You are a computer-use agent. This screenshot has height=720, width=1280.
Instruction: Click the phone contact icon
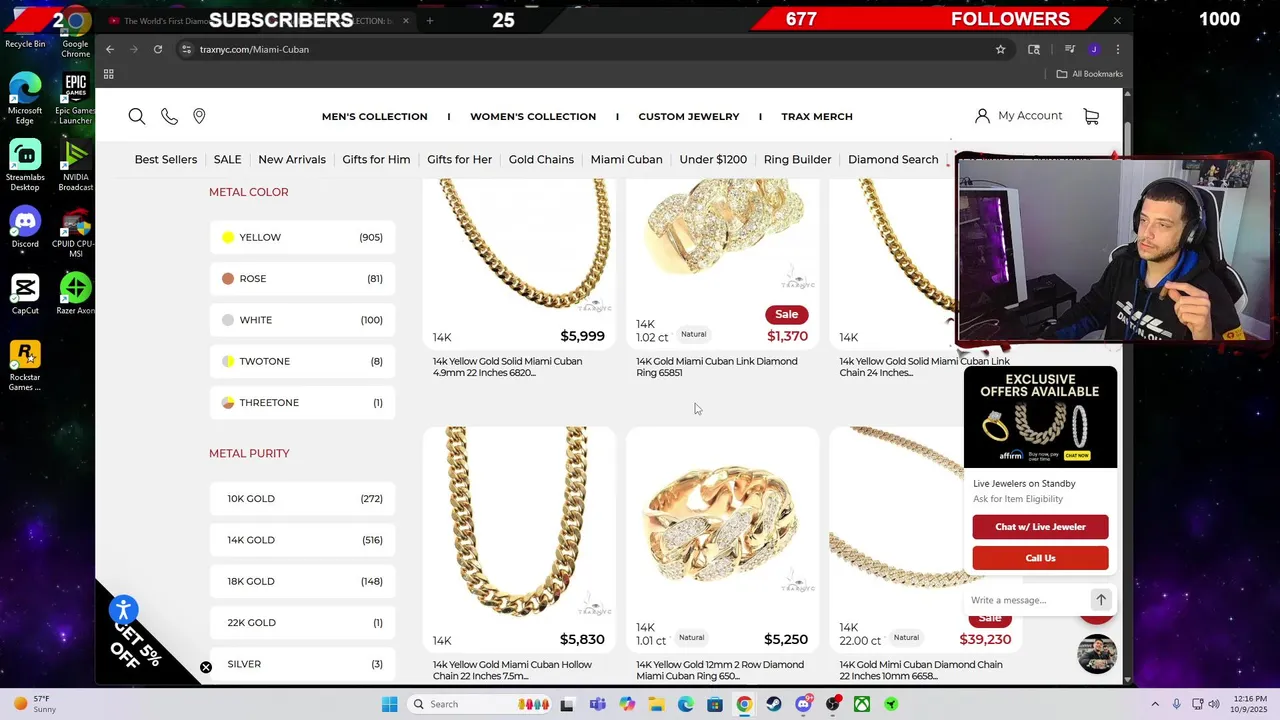(169, 116)
